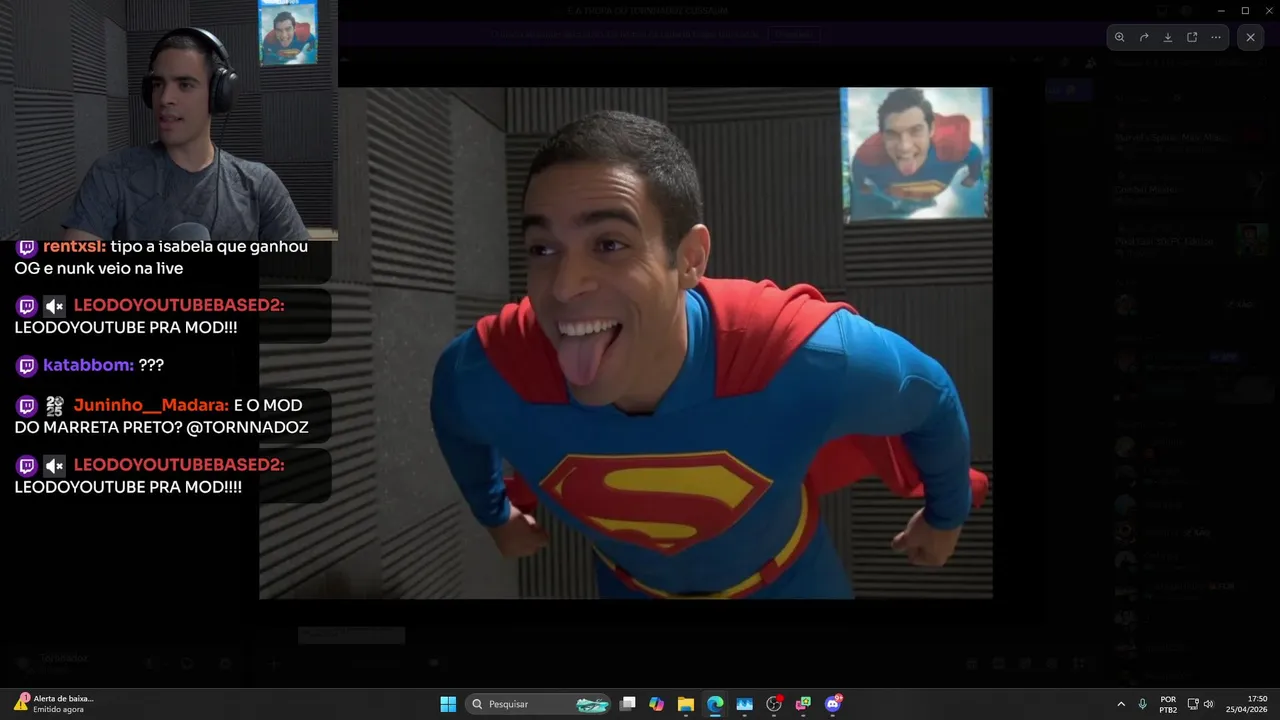Open the POR PTB2 keyboard language switcher

click(x=1168, y=704)
